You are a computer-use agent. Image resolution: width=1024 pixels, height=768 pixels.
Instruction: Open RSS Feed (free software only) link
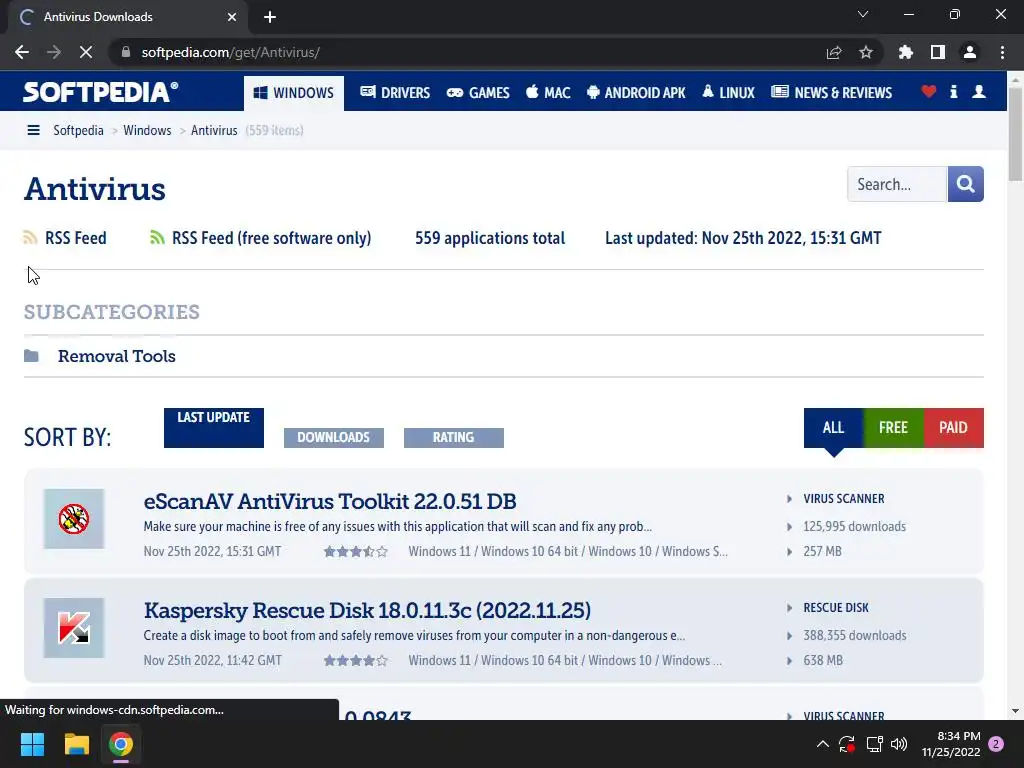click(x=272, y=238)
